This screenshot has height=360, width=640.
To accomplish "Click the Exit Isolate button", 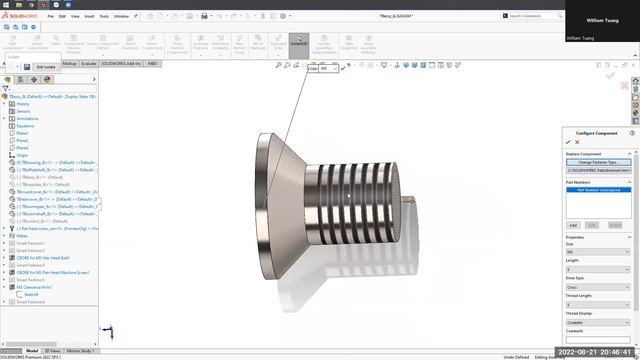I will (x=46, y=67).
